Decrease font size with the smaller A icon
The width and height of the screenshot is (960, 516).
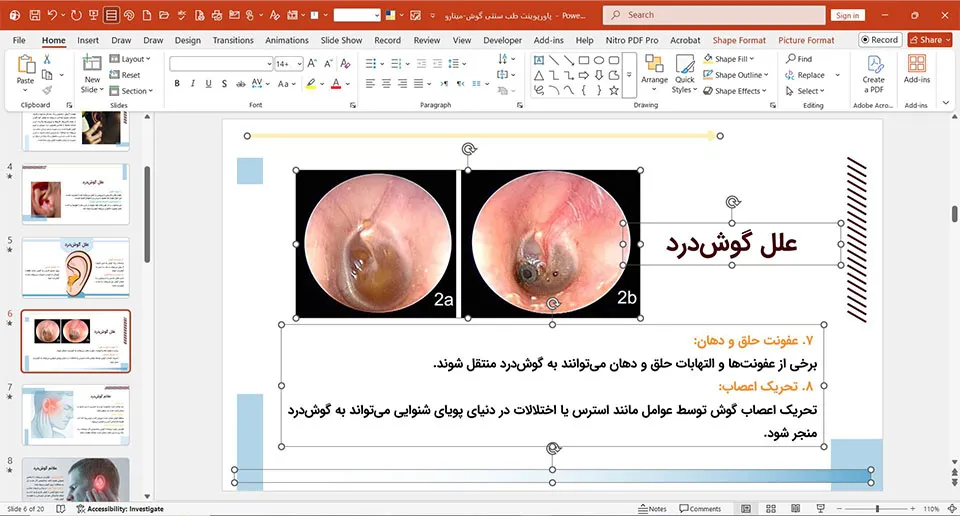coord(329,64)
